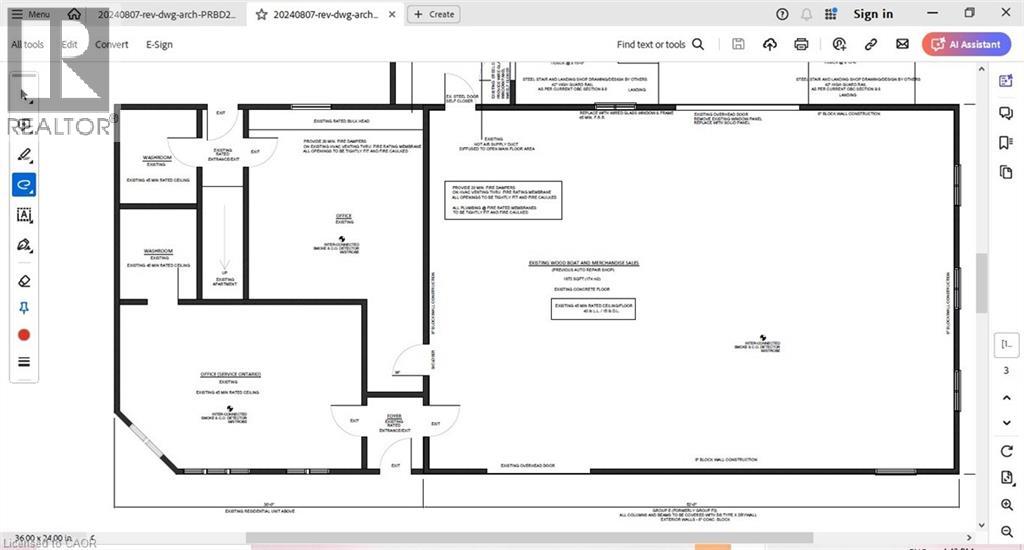This screenshot has height=550, width=1024.
Task: Open the E-Sign menu item
Action: 159,44
